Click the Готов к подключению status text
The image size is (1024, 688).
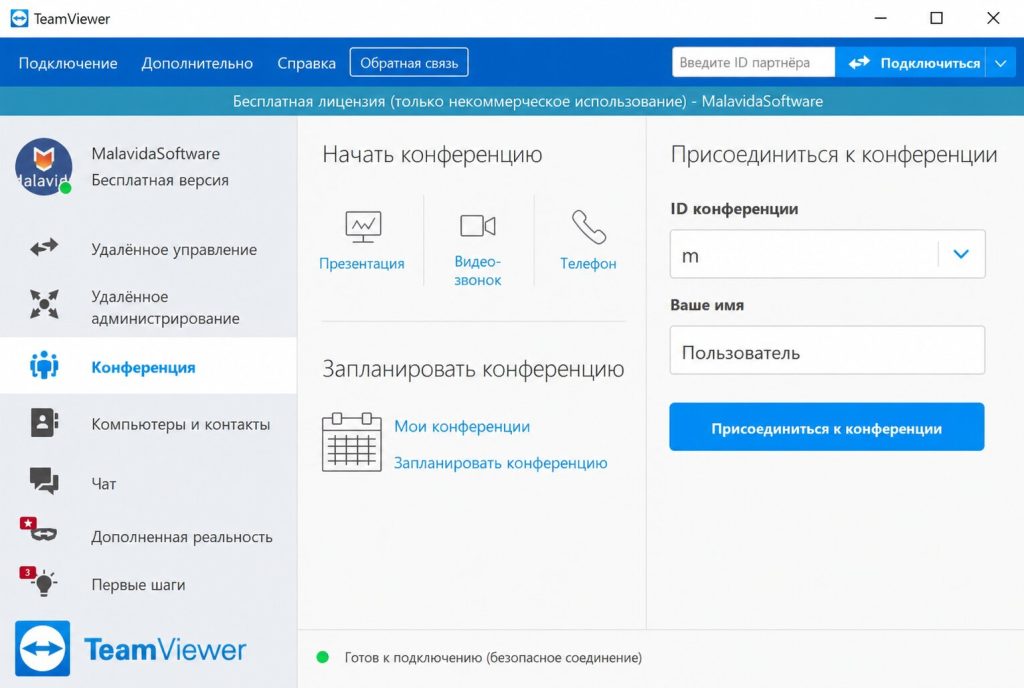(x=493, y=657)
